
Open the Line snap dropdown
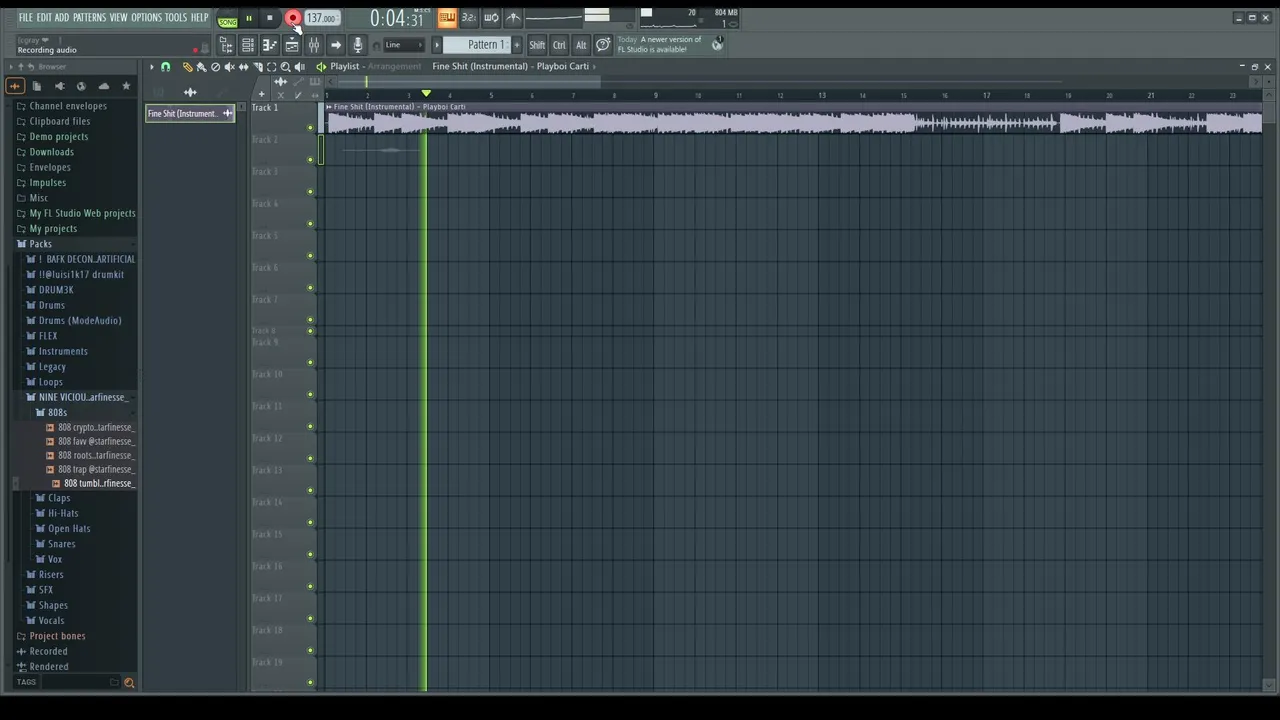click(x=404, y=45)
